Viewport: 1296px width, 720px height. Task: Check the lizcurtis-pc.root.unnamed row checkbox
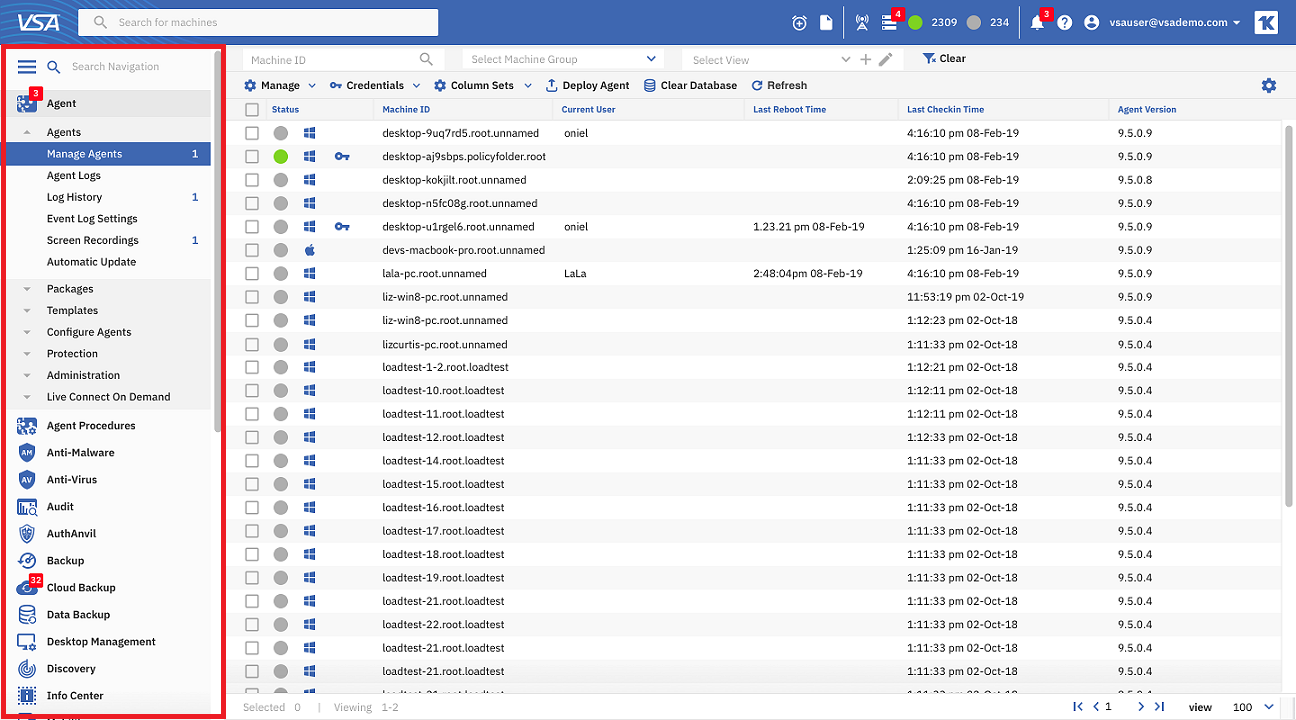(252, 344)
